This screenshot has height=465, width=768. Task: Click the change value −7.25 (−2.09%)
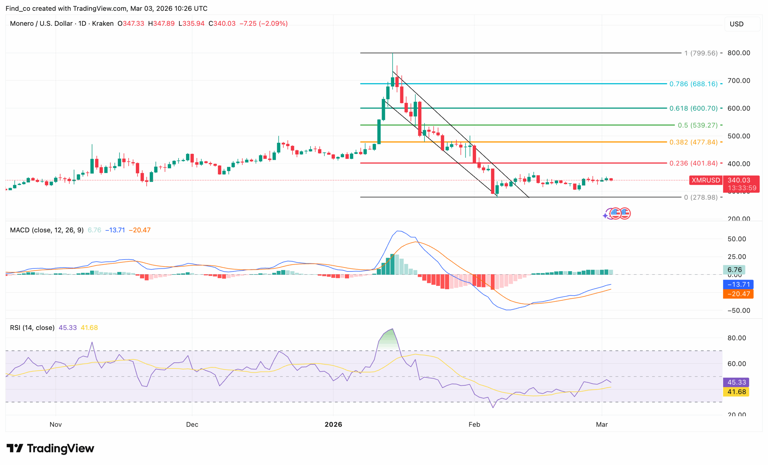264,24
